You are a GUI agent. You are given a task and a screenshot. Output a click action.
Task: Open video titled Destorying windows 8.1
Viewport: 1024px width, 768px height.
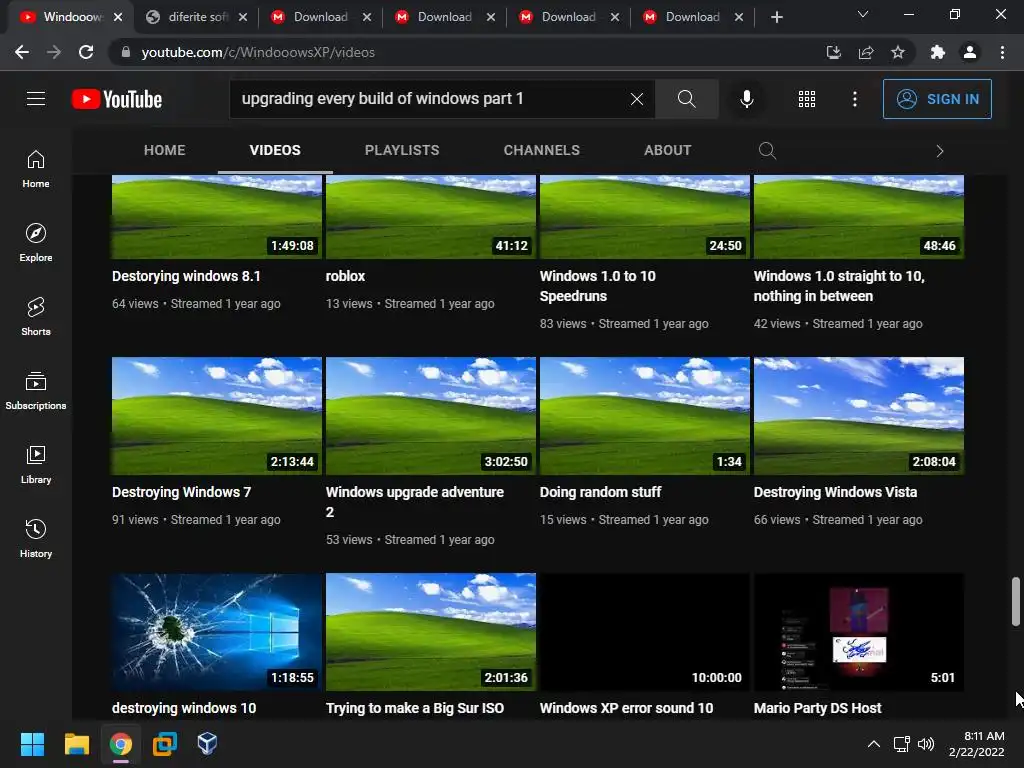point(186,276)
